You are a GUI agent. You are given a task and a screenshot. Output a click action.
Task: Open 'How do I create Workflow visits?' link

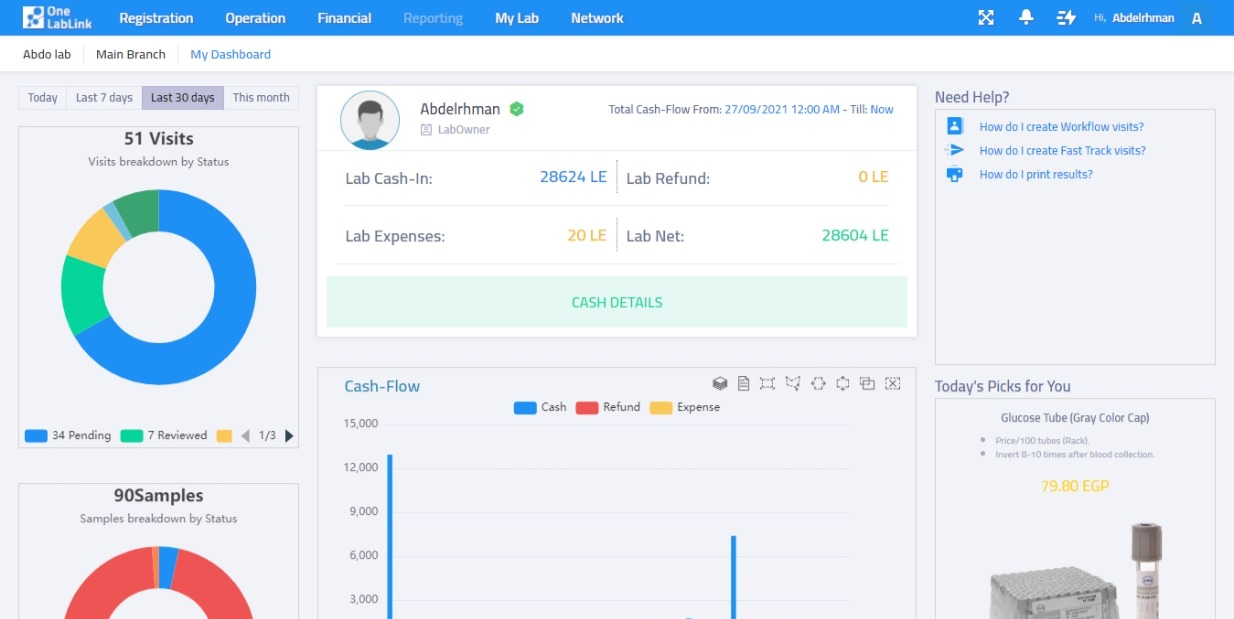[x=1061, y=127]
